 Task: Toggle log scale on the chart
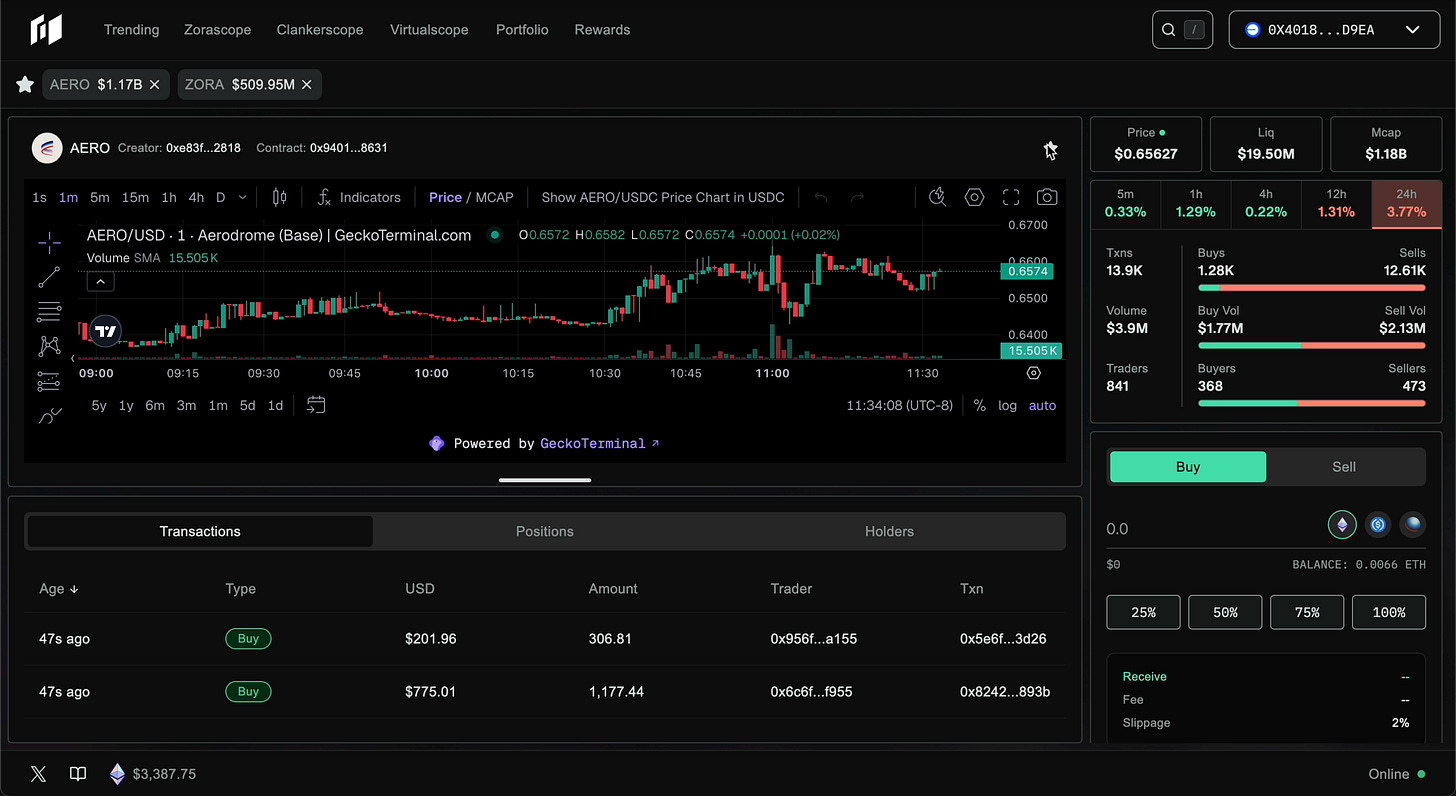coord(1007,405)
